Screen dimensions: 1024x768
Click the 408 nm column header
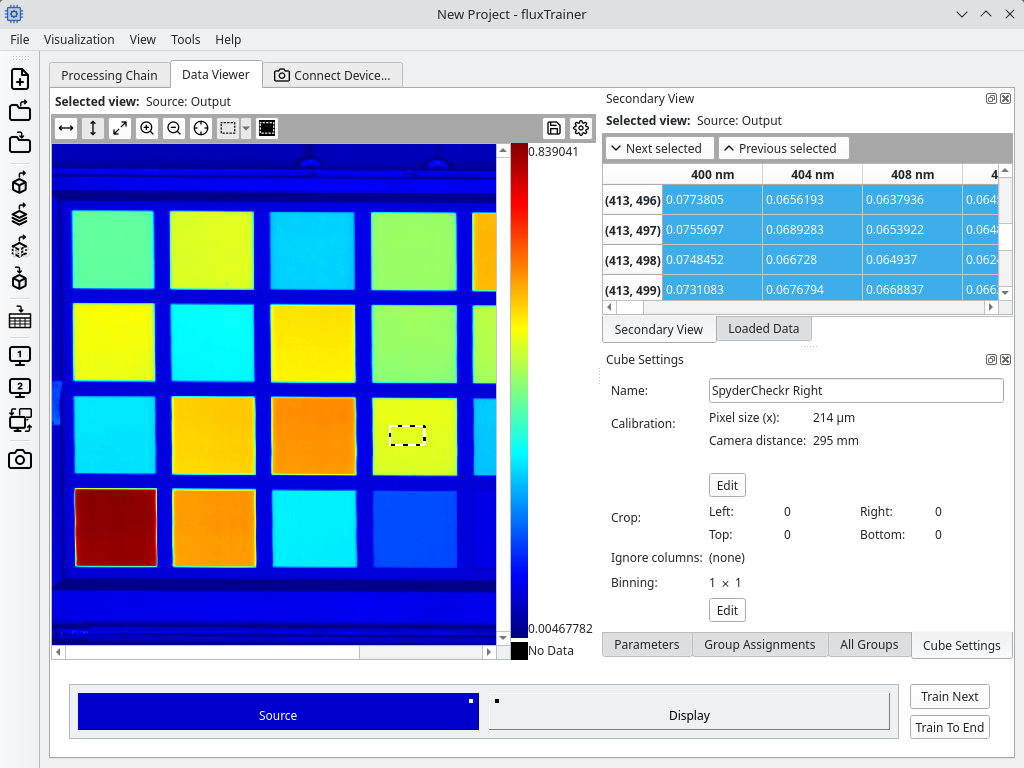click(x=912, y=174)
